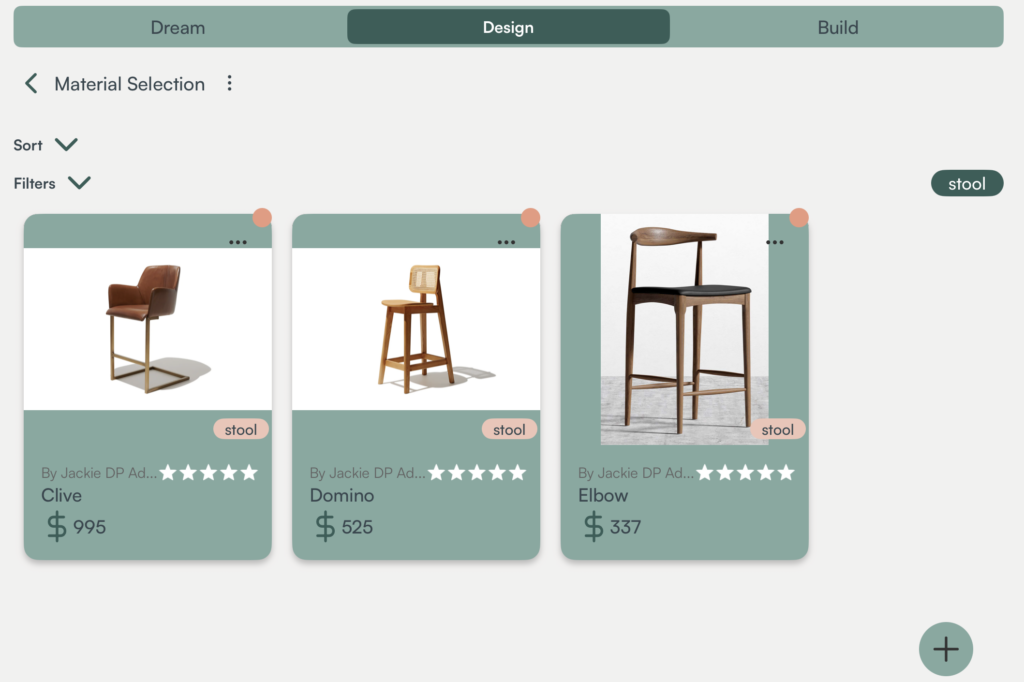
Task: Switch to the Dream tab
Action: 178,27
